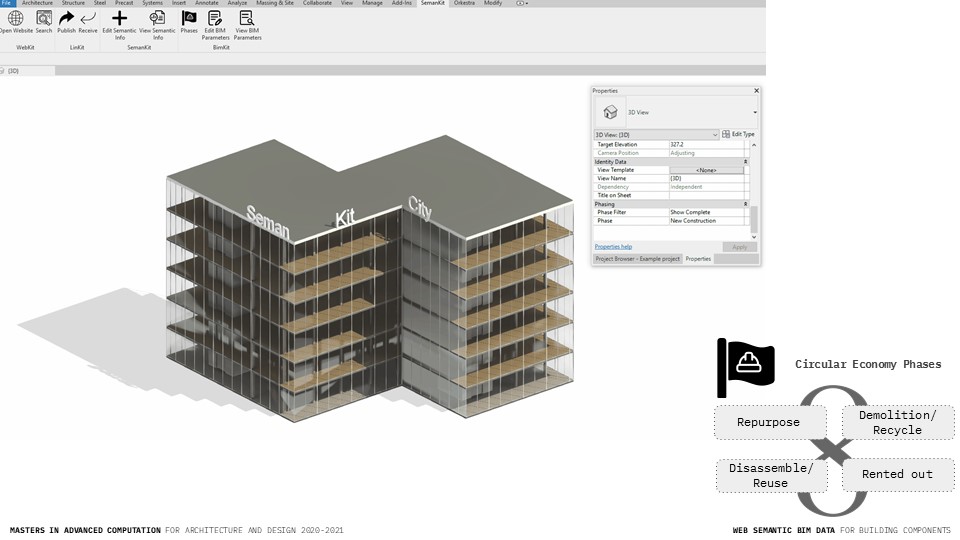Click the View Template <None> button

706,170
